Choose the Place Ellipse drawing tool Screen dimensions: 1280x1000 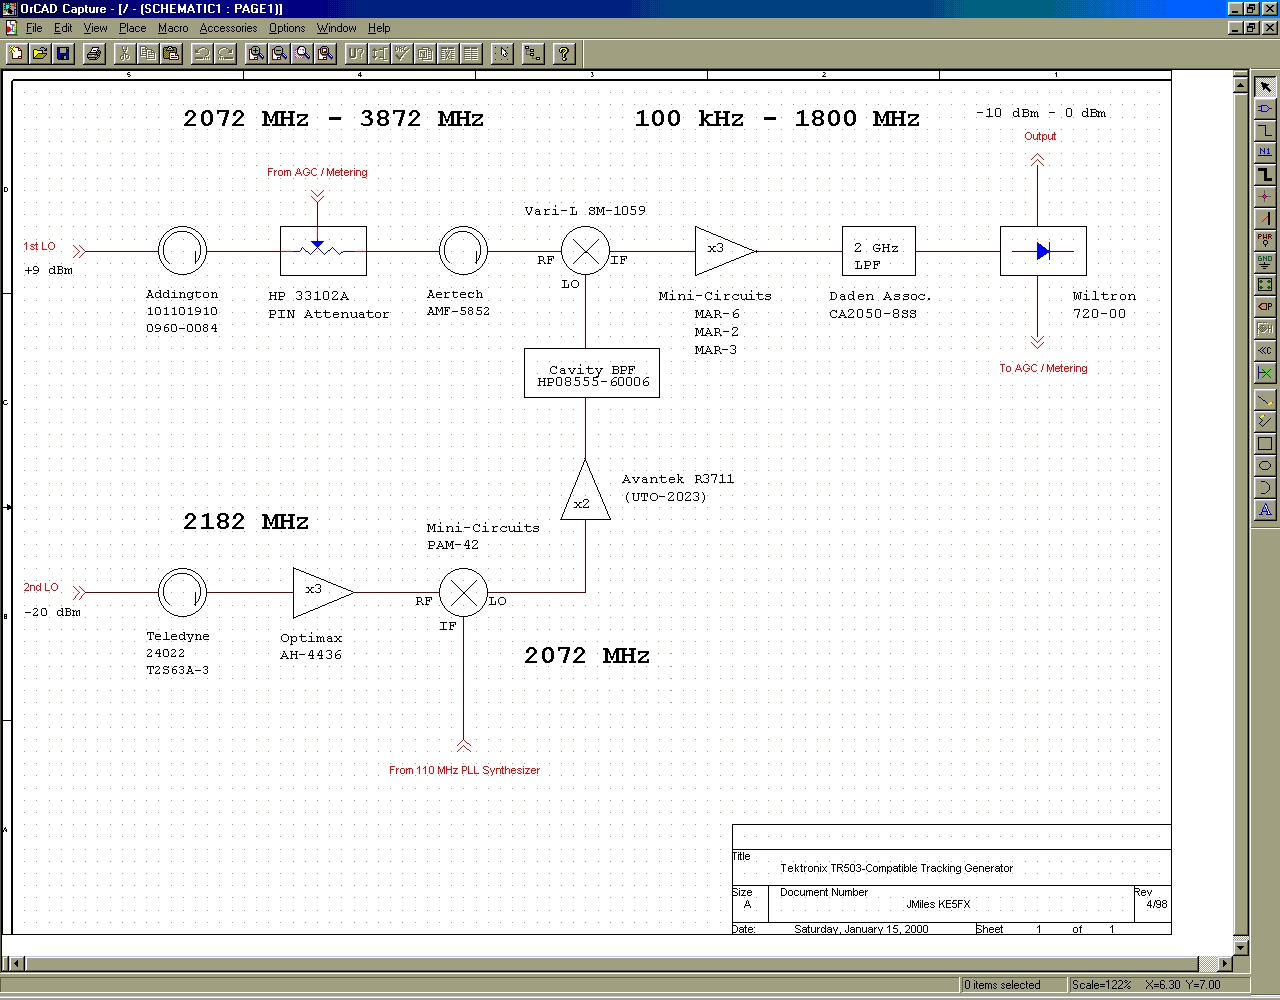(1265, 466)
